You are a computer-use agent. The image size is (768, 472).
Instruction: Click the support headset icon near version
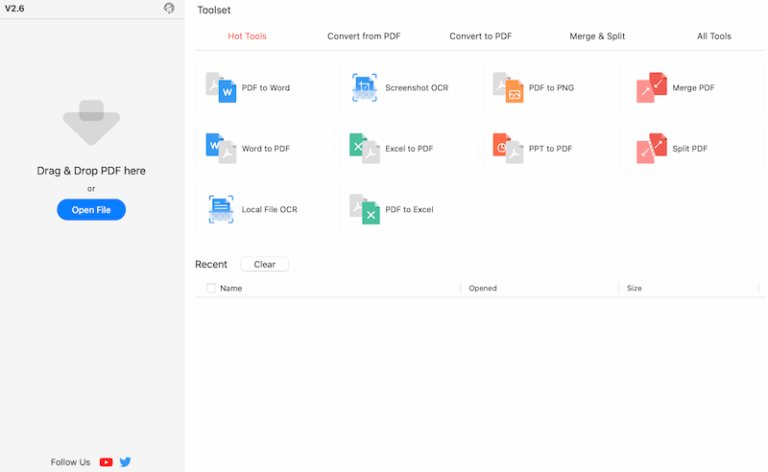pos(169,8)
